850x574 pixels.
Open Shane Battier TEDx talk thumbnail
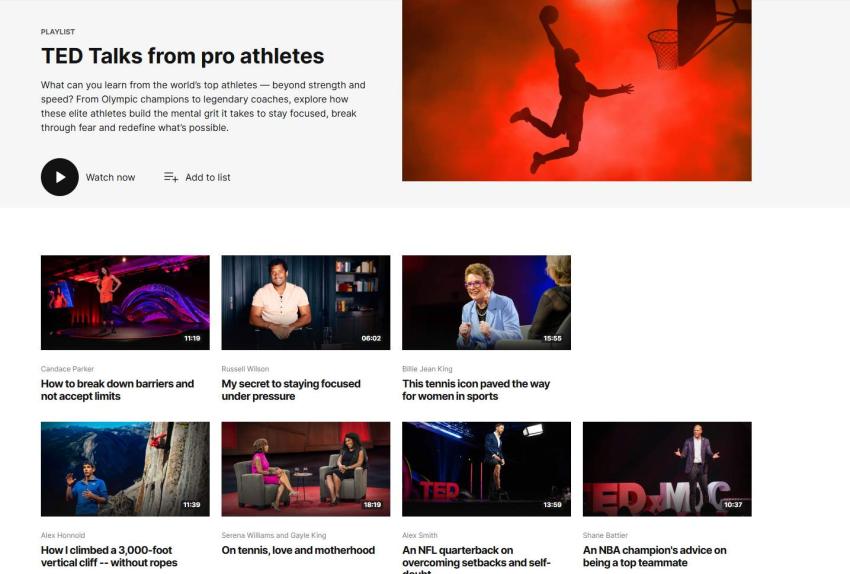[x=667, y=469]
